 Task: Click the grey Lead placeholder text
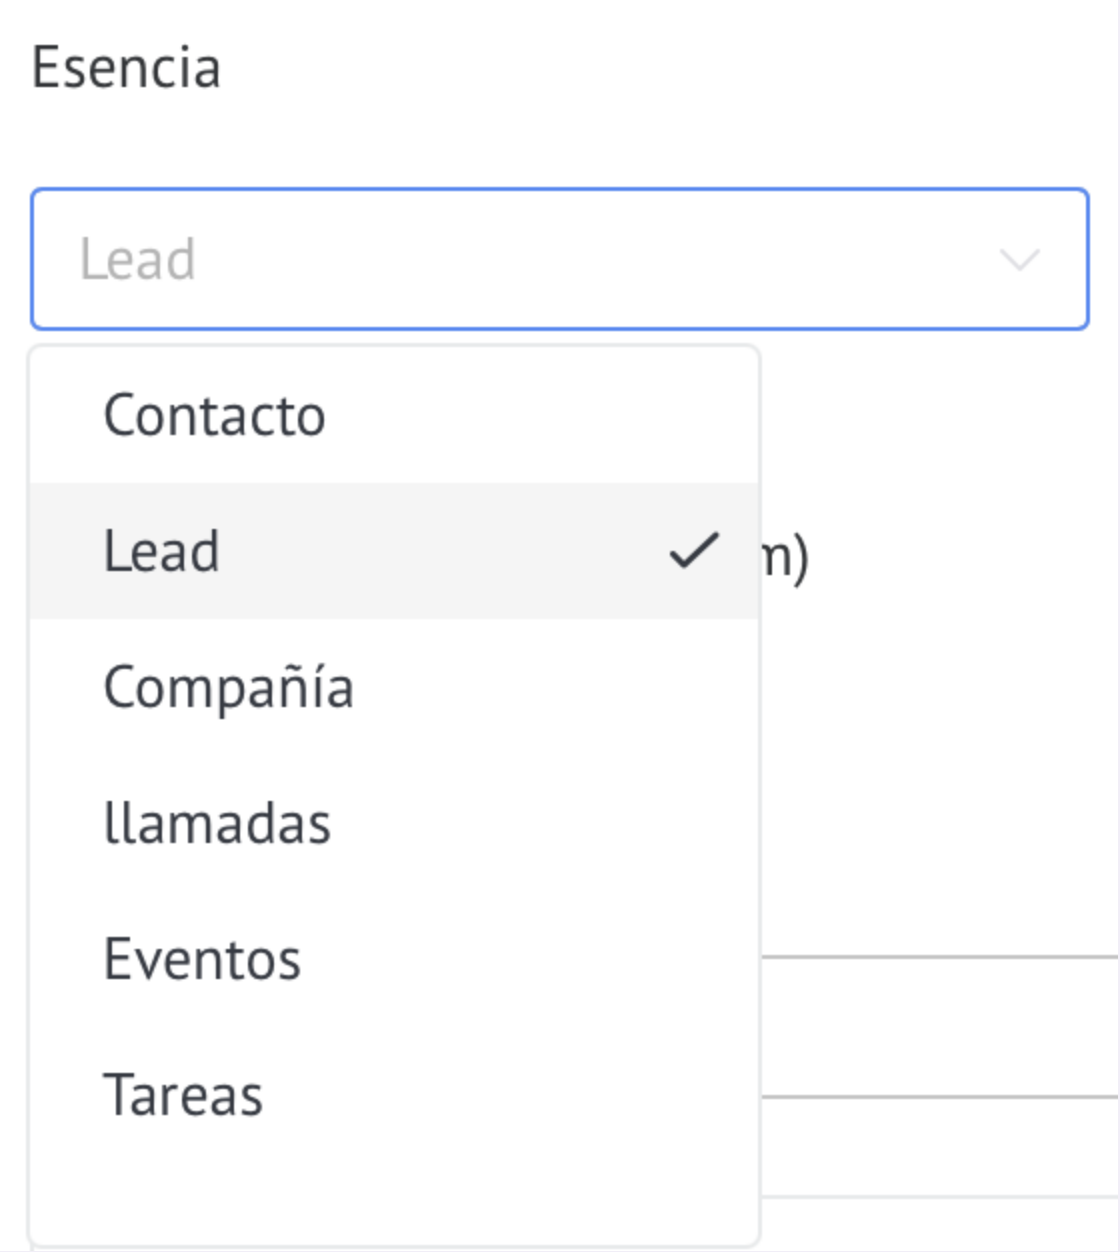[137, 260]
